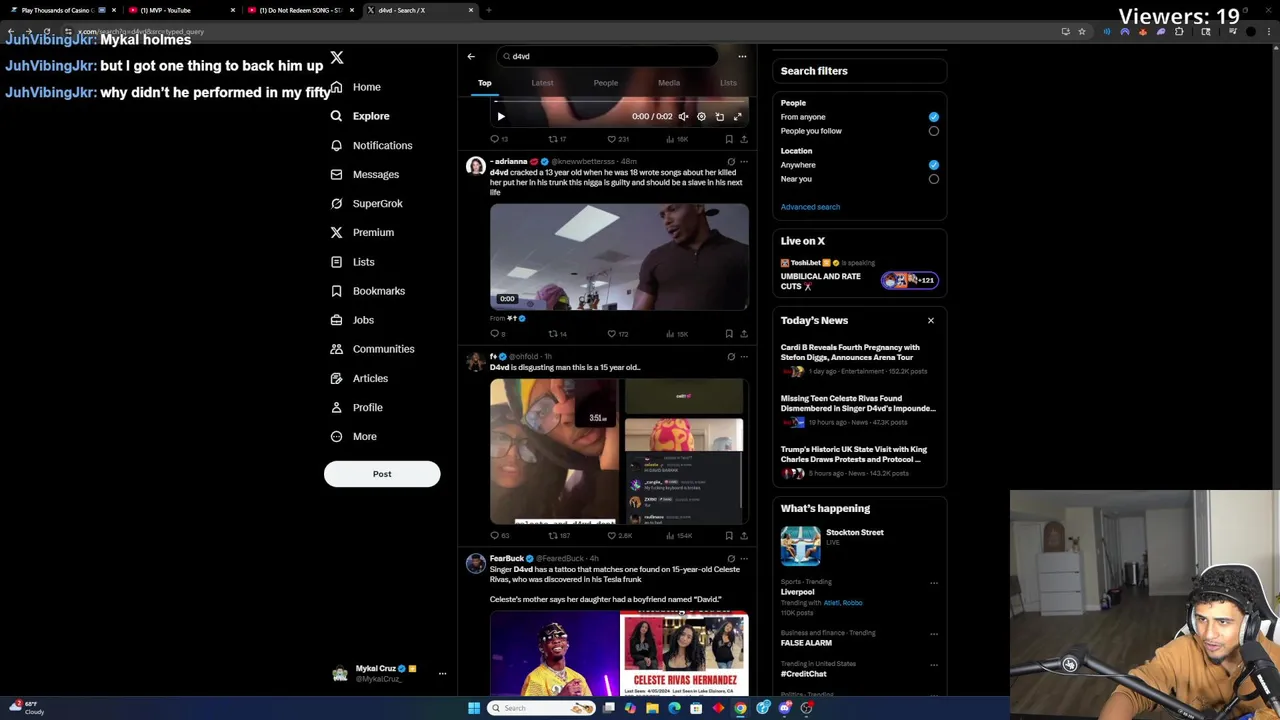This screenshot has height=720, width=1280.
Task: Open adrianna's video thumbnail
Action: 619,257
